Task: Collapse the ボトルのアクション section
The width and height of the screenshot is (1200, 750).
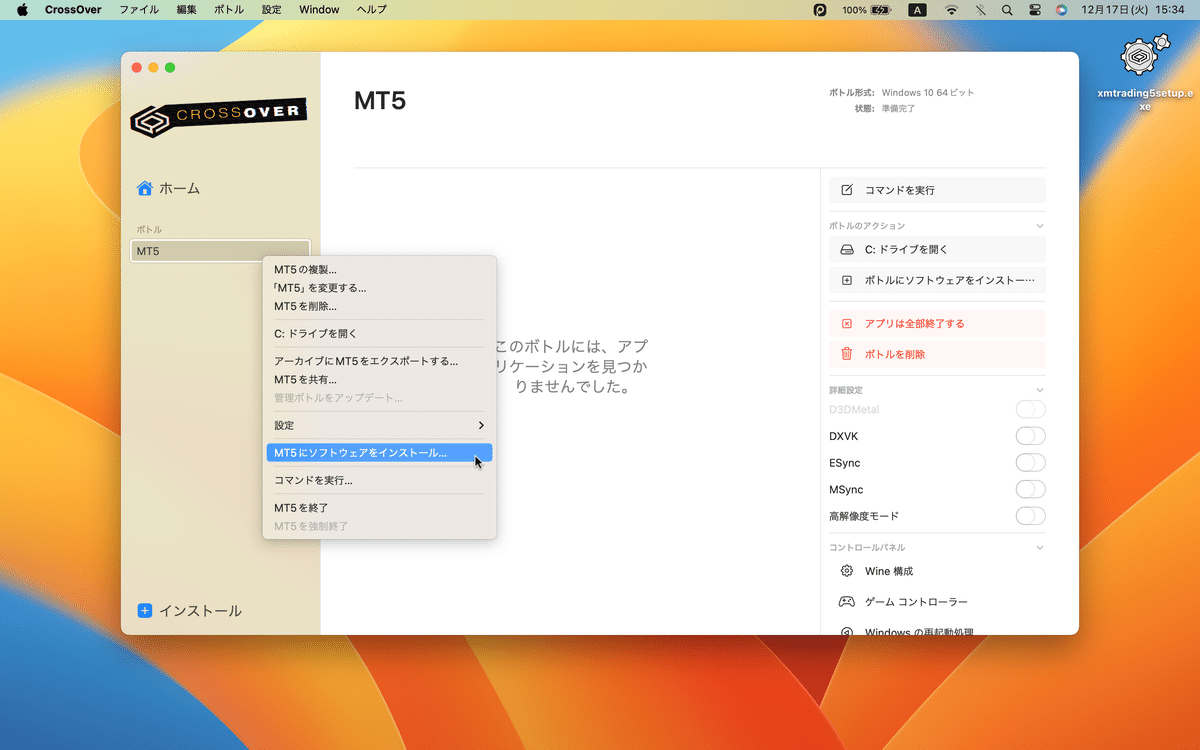Action: [1039, 226]
